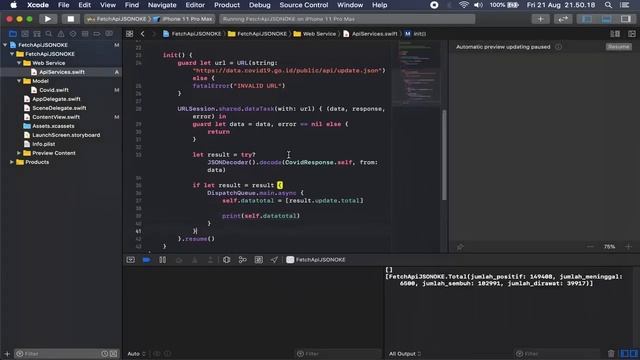Show the Symbol navigator

37,34
